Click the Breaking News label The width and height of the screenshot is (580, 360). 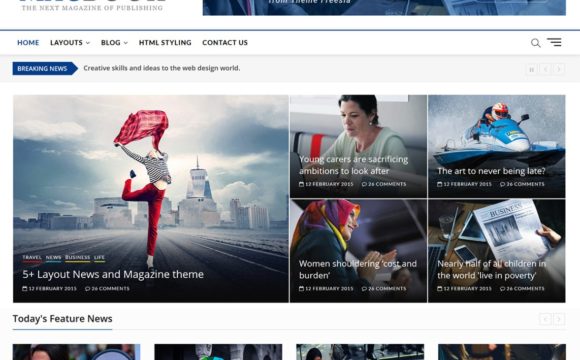[x=45, y=68]
